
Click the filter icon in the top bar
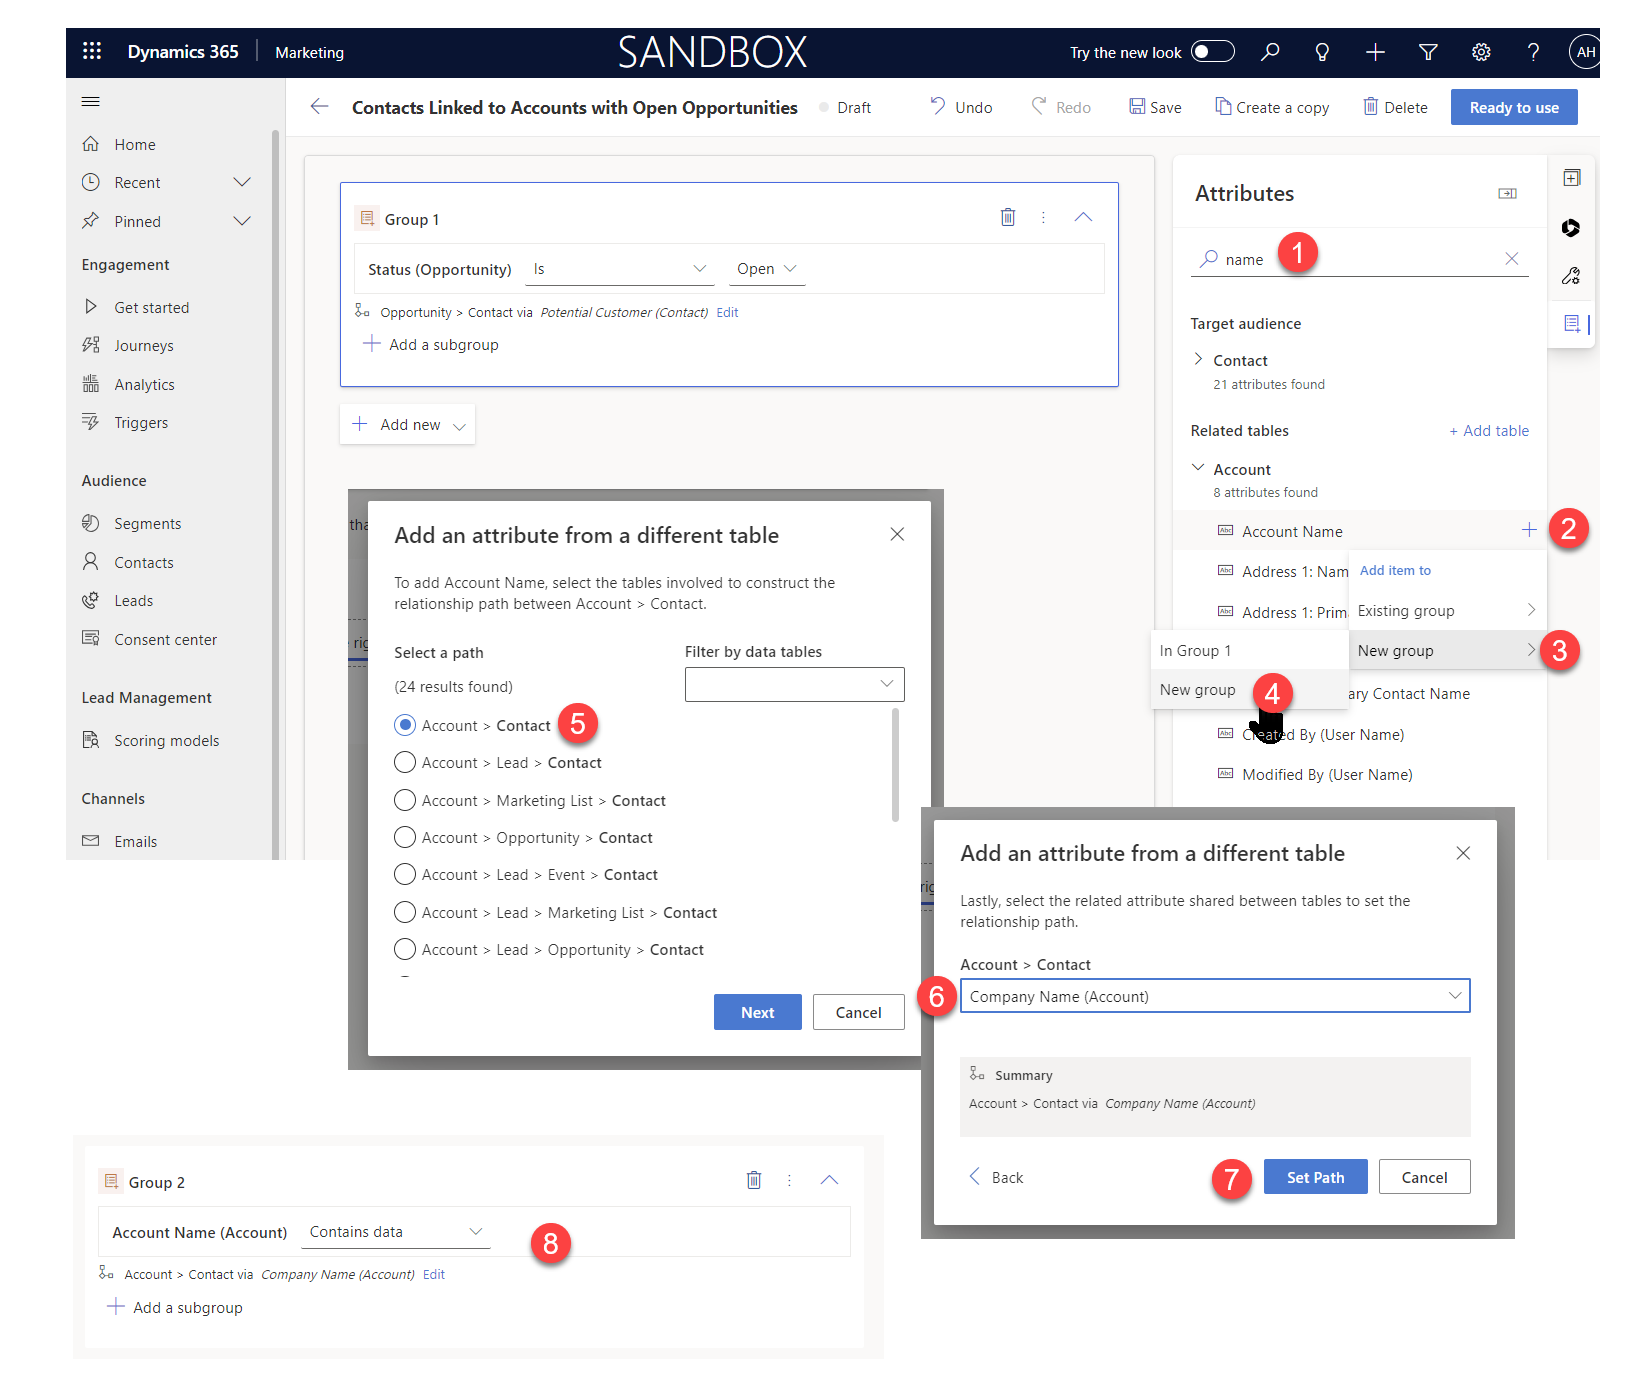[1427, 52]
